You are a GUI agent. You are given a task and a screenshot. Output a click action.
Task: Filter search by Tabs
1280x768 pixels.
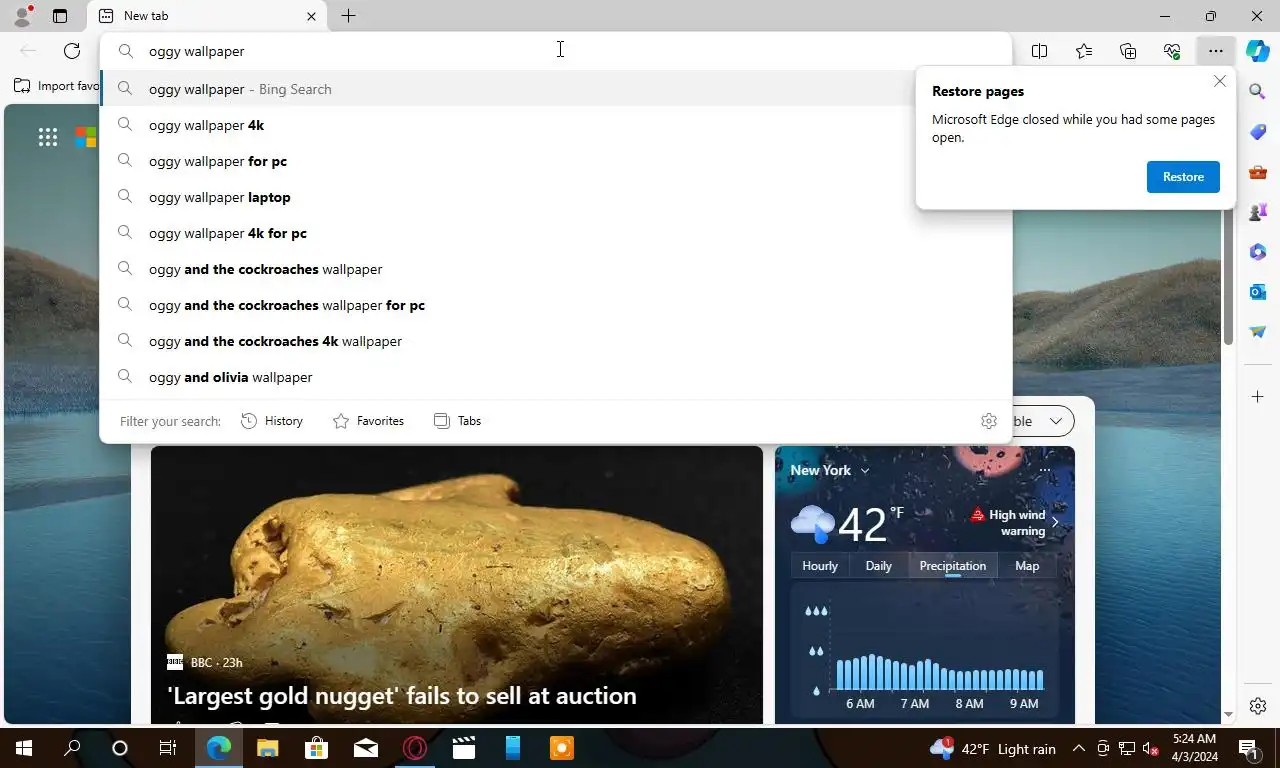458,421
